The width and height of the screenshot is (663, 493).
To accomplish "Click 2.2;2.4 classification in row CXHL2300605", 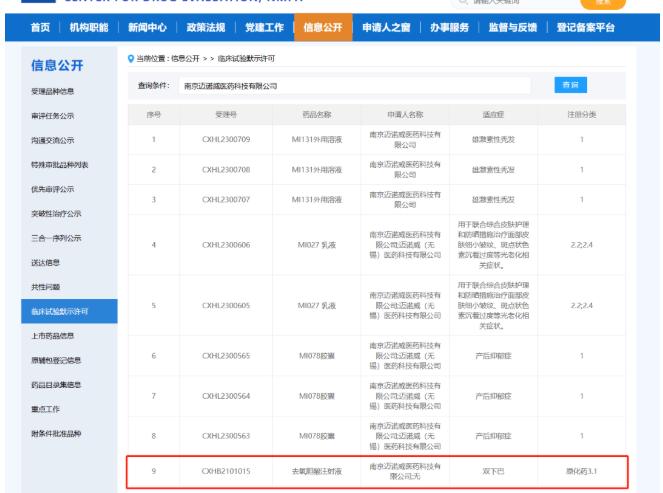I will pyautogui.click(x=582, y=305).
